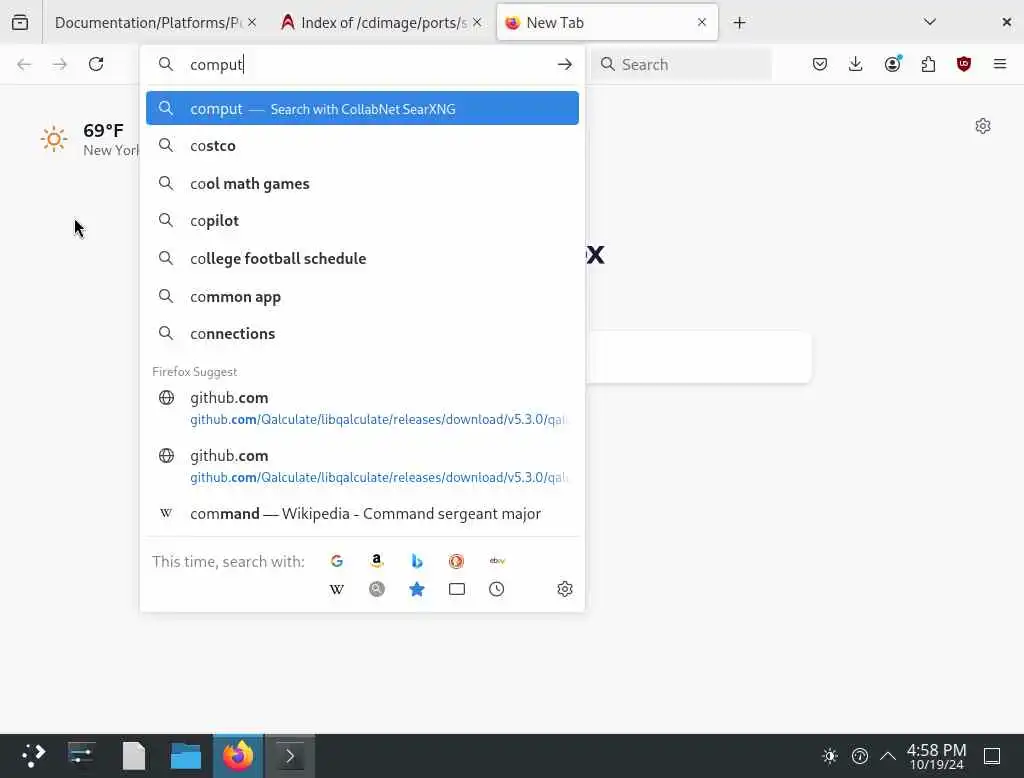The image size is (1024, 778).
Task: Open the updates tray icon
Action: point(859,756)
